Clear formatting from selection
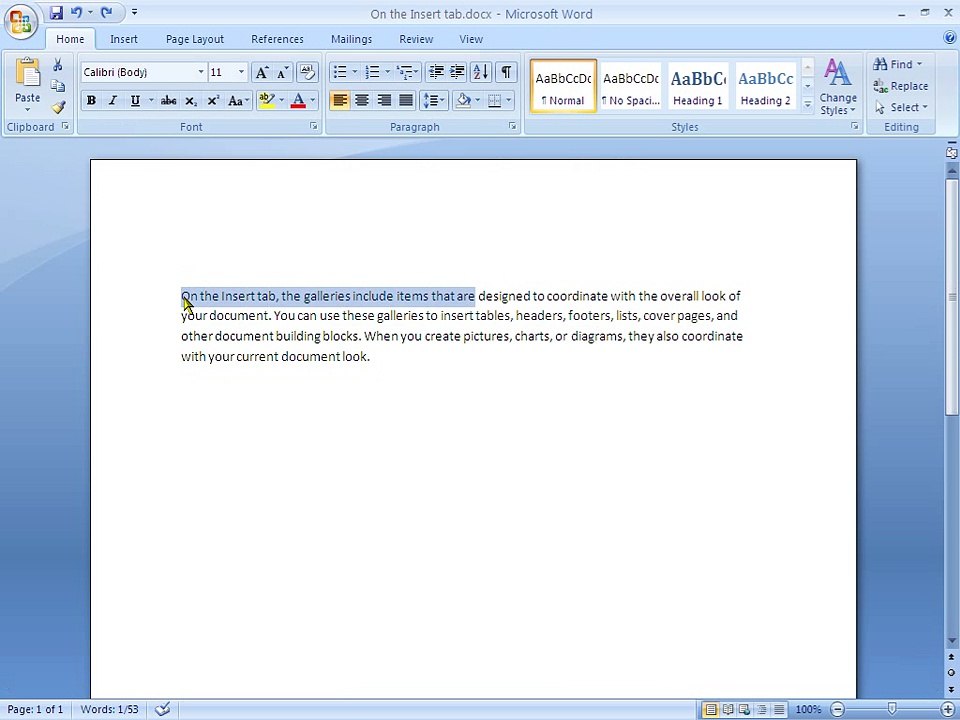The width and height of the screenshot is (960, 720). [307, 72]
